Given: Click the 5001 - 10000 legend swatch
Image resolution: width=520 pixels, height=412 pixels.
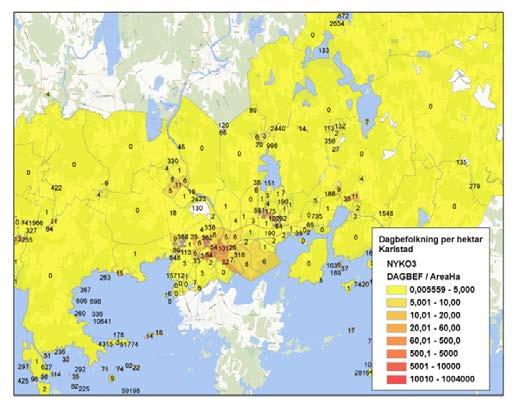Looking at the screenshot, I should click(396, 366).
